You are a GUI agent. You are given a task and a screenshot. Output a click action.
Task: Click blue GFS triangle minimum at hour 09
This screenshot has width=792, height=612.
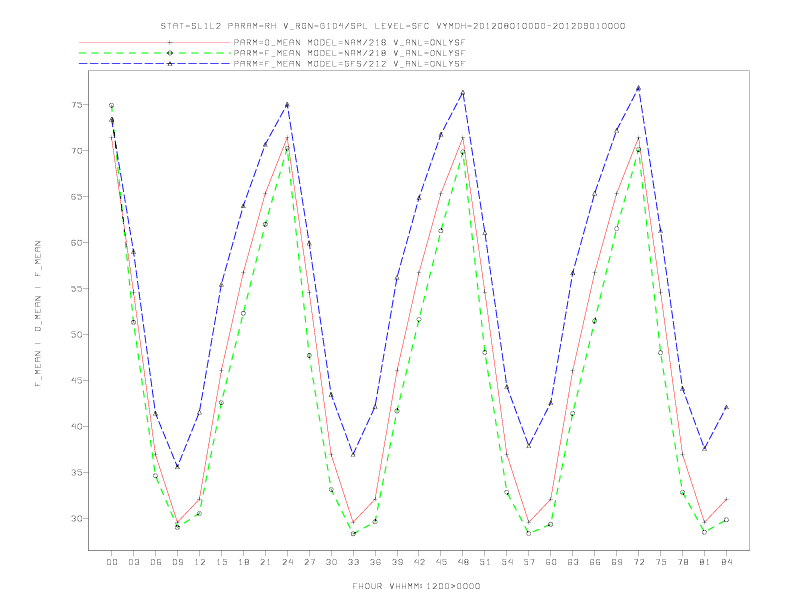click(x=177, y=467)
